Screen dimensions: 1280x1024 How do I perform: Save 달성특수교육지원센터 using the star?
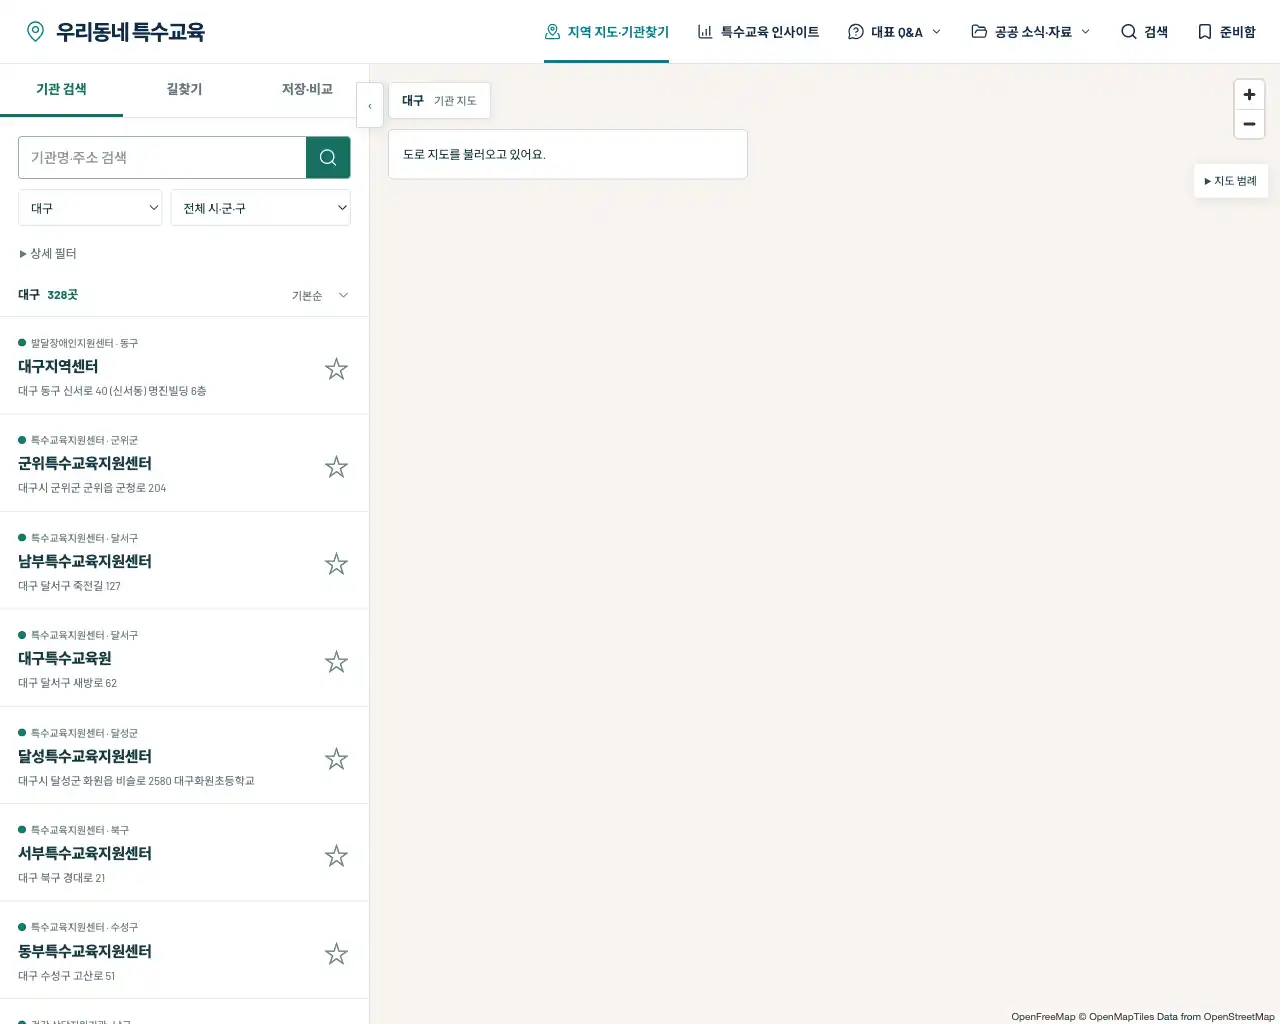click(336, 759)
